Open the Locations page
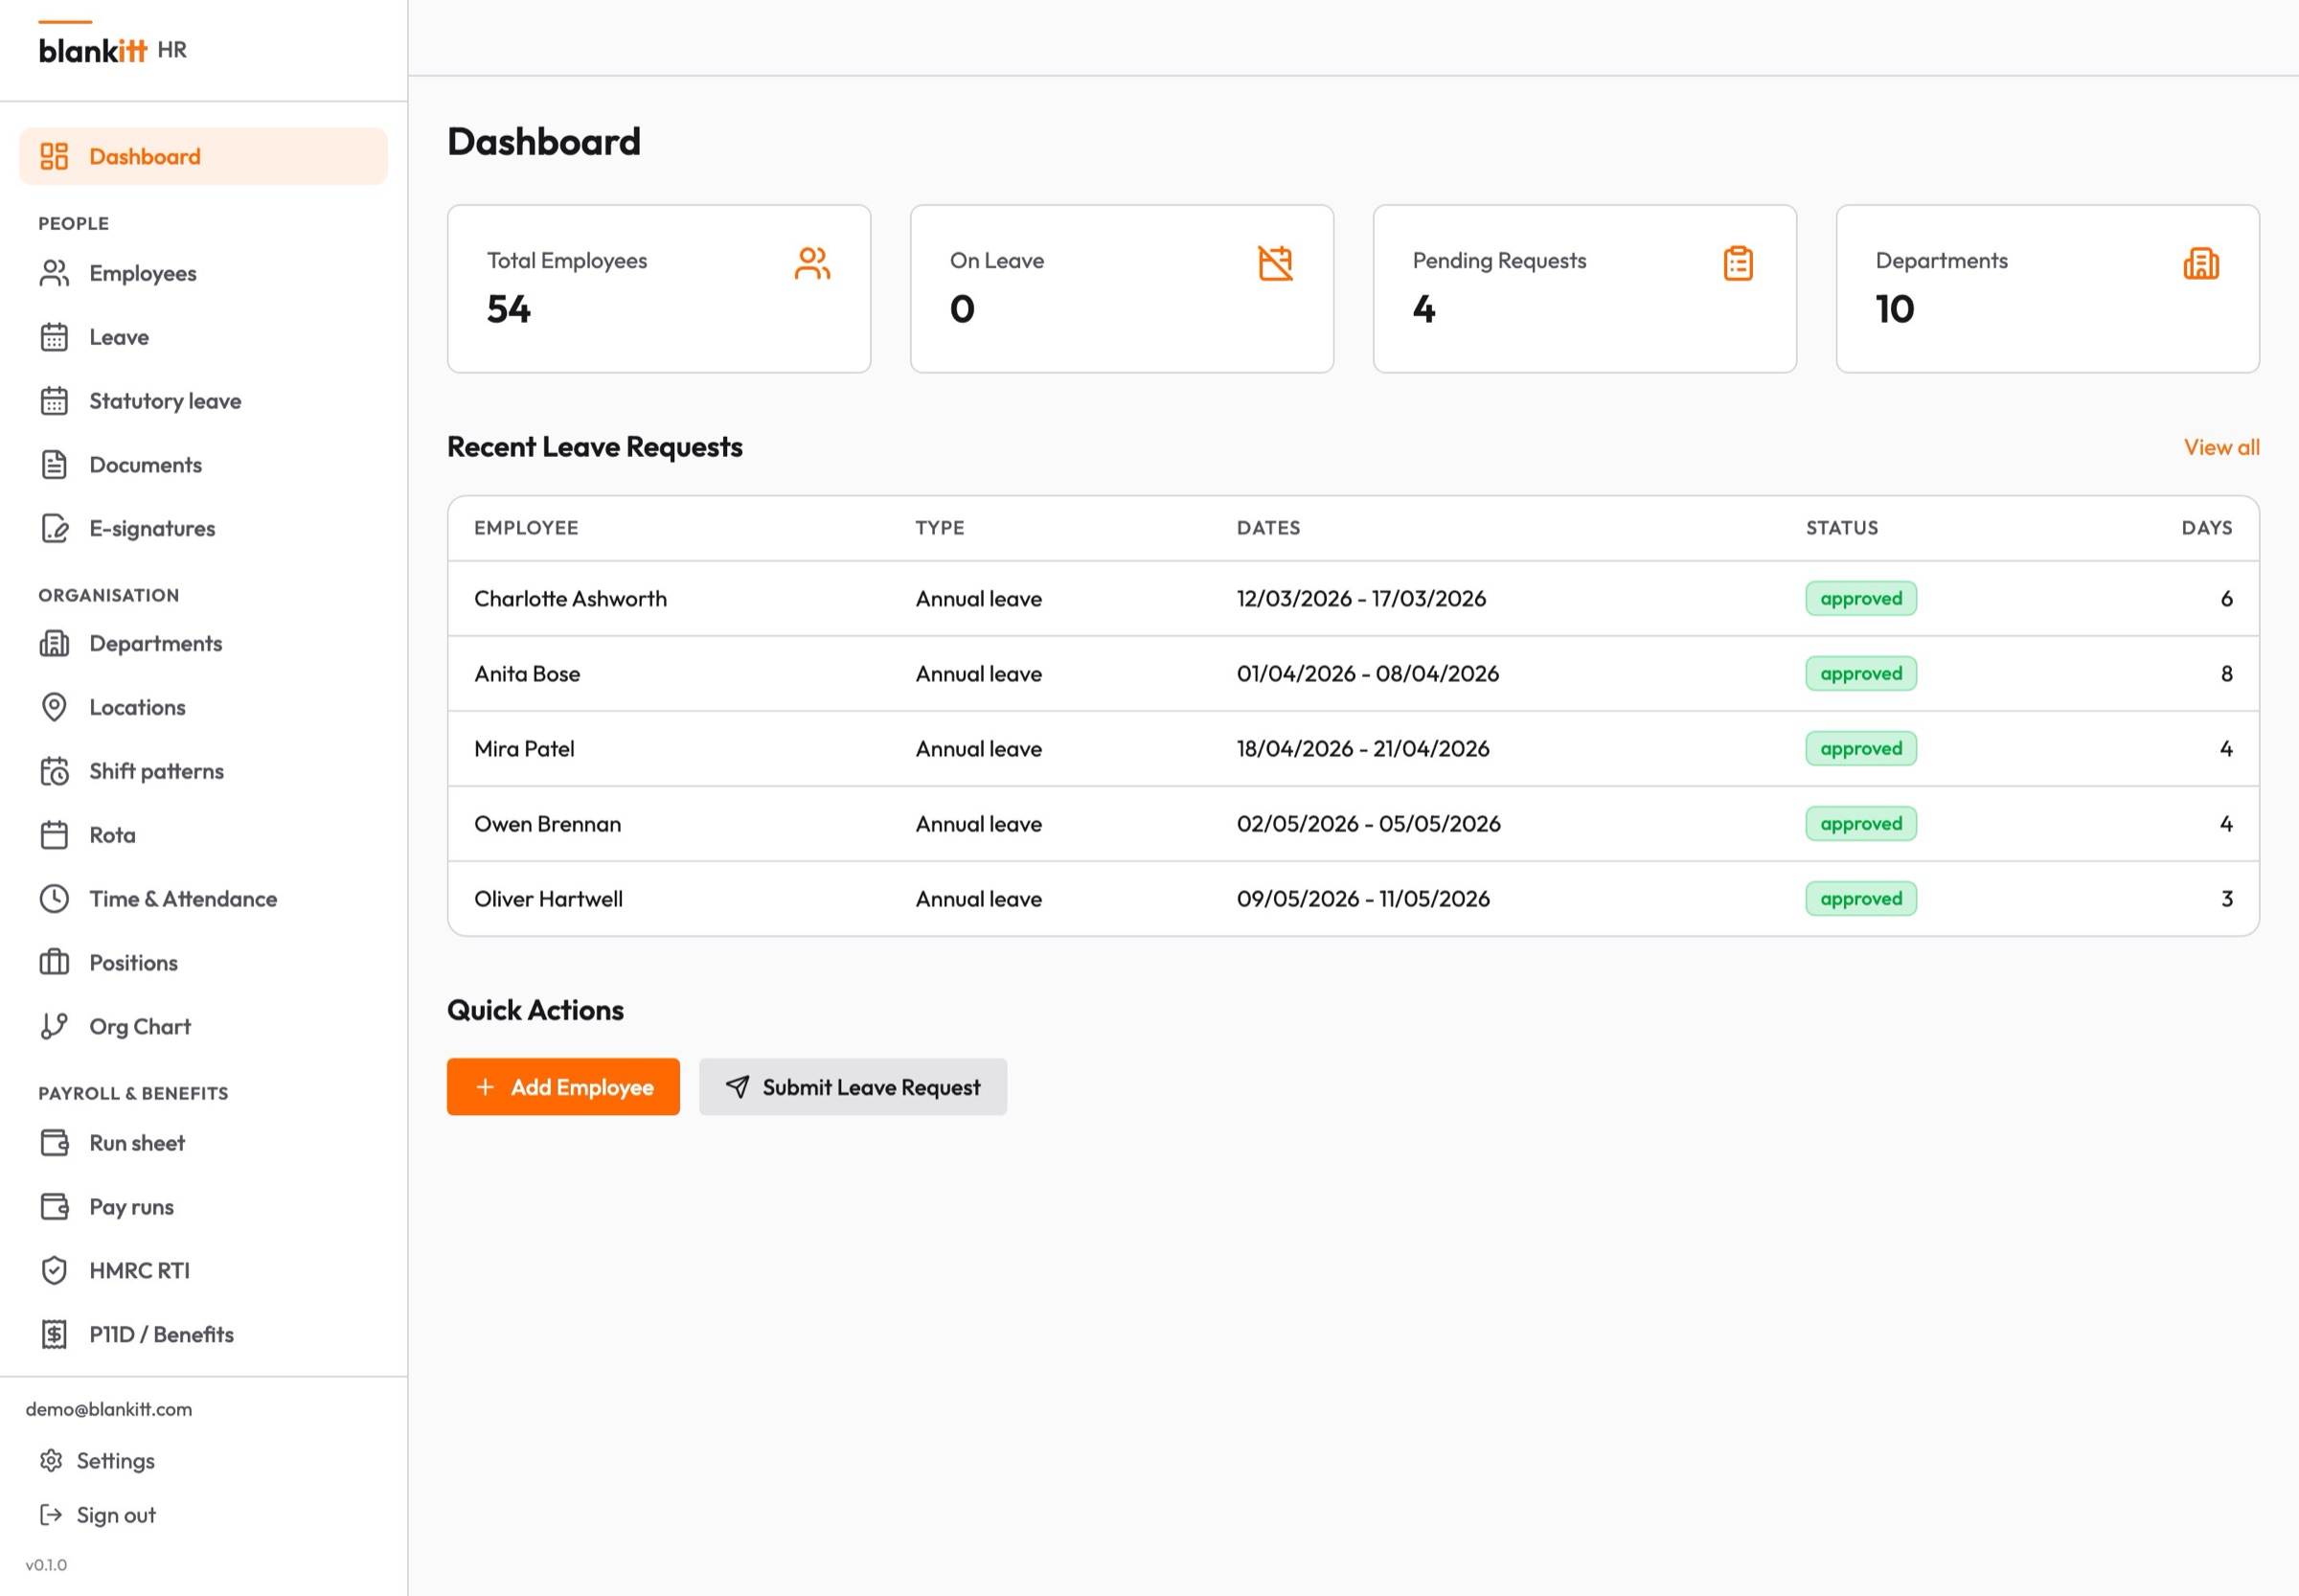 203,707
